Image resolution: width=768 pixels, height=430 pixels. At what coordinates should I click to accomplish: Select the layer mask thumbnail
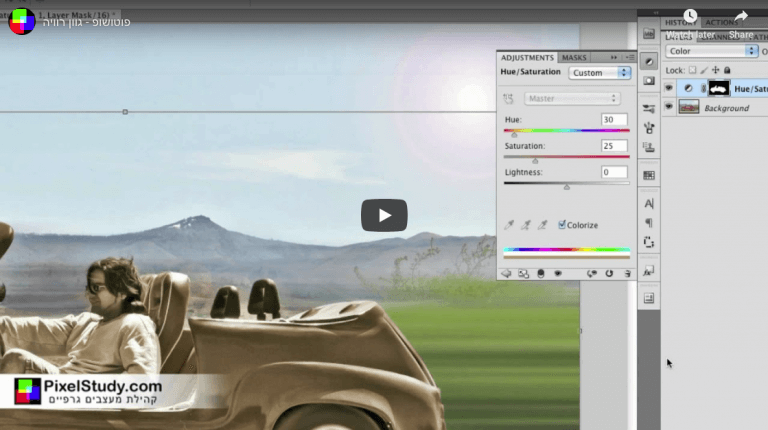pos(719,88)
